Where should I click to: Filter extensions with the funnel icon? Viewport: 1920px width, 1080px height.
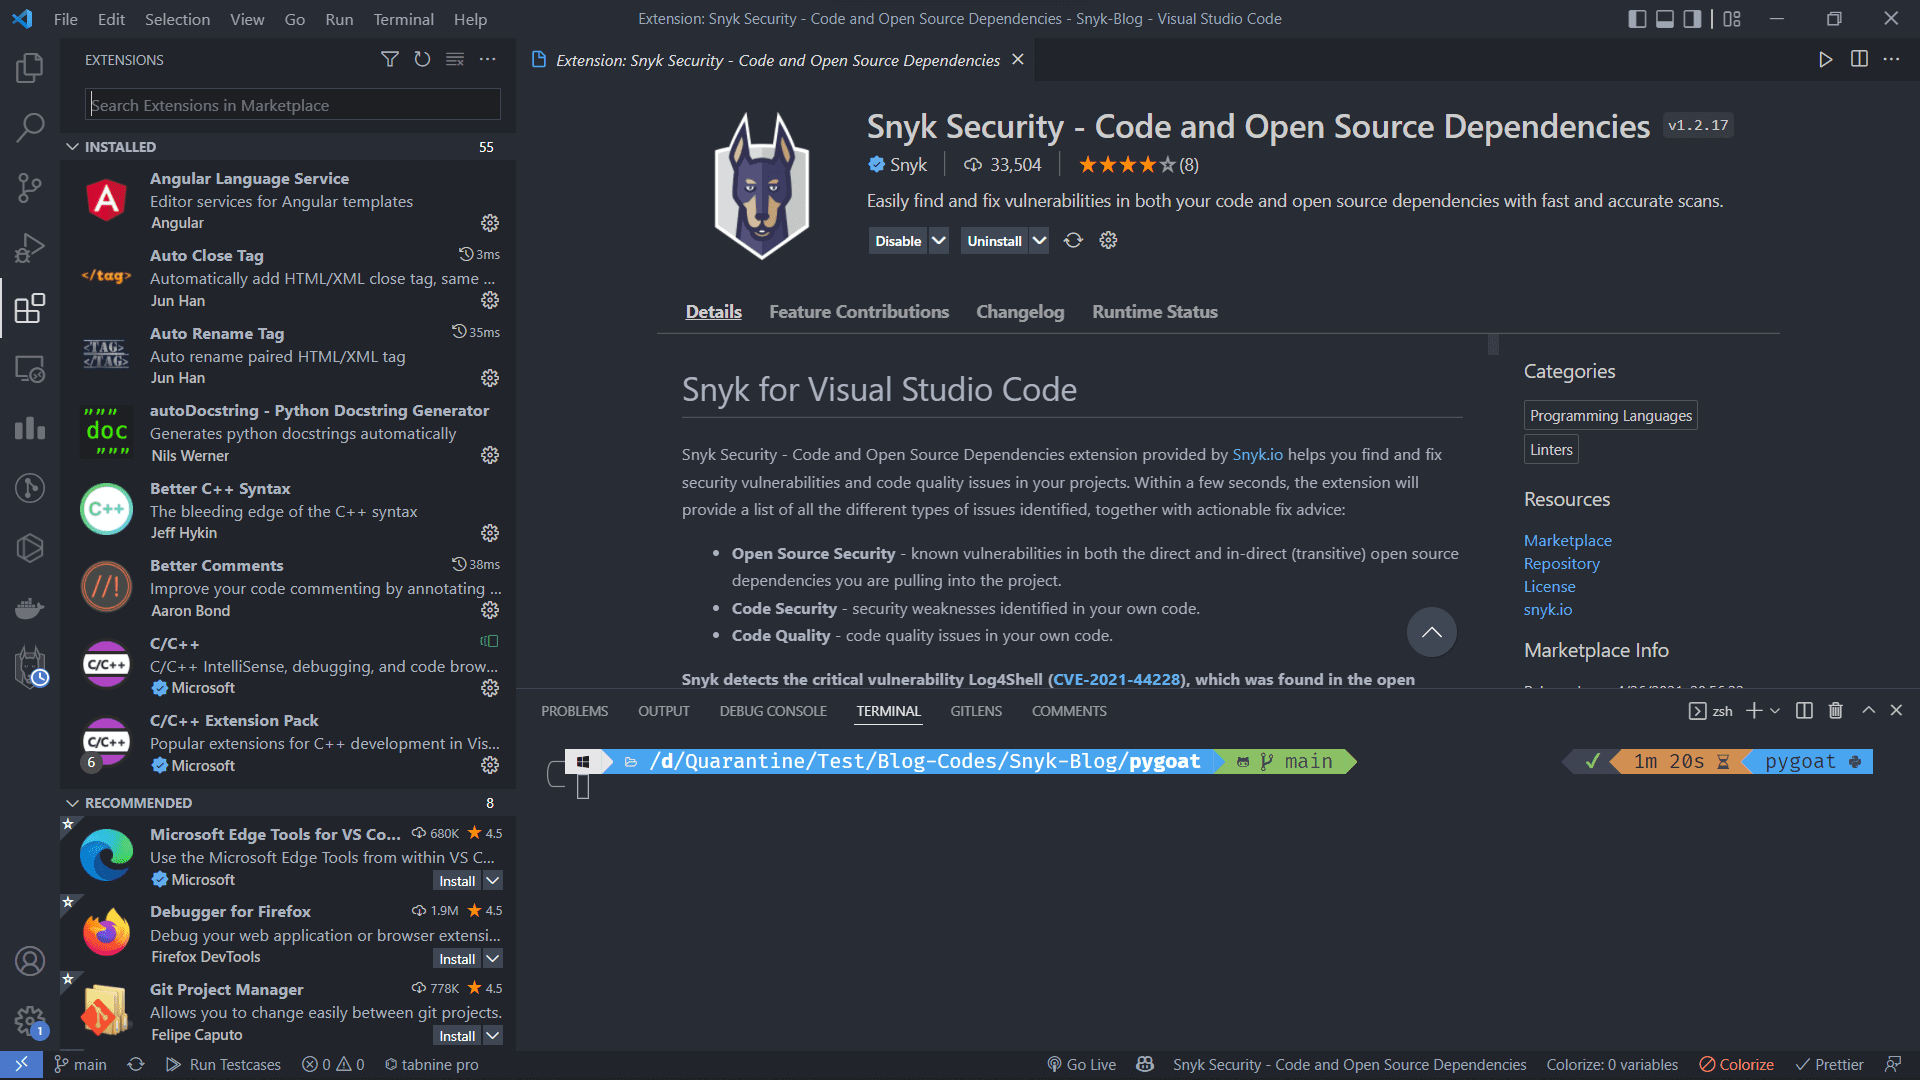point(390,60)
